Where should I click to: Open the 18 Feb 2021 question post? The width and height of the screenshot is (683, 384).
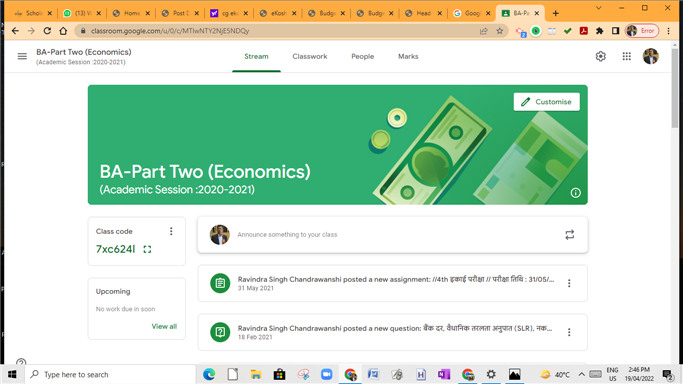pos(392,332)
